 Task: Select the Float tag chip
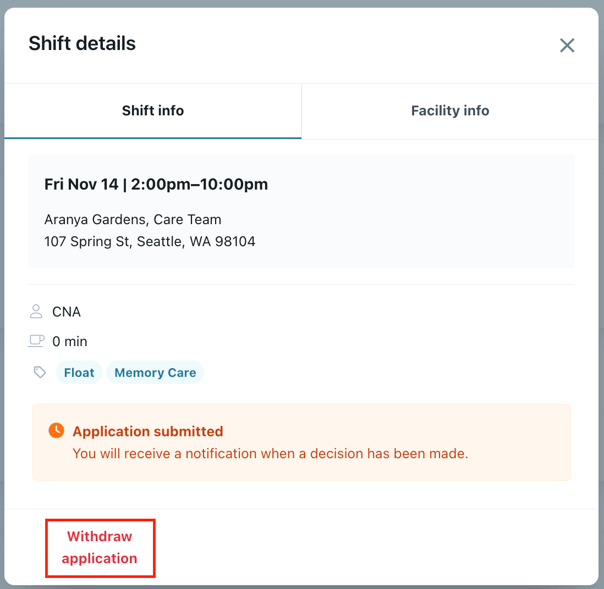pos(79,373)
